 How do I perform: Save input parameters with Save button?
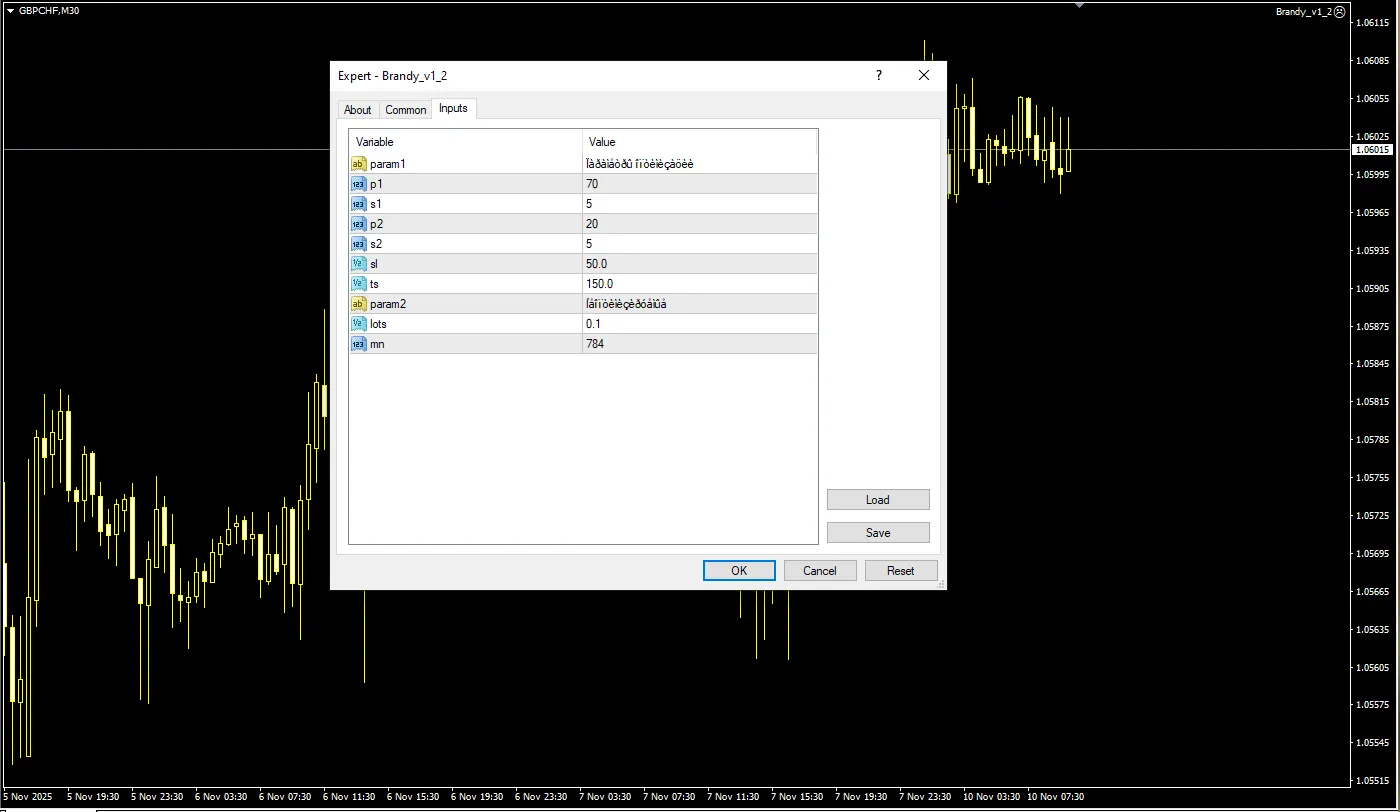tap(878, 532)
